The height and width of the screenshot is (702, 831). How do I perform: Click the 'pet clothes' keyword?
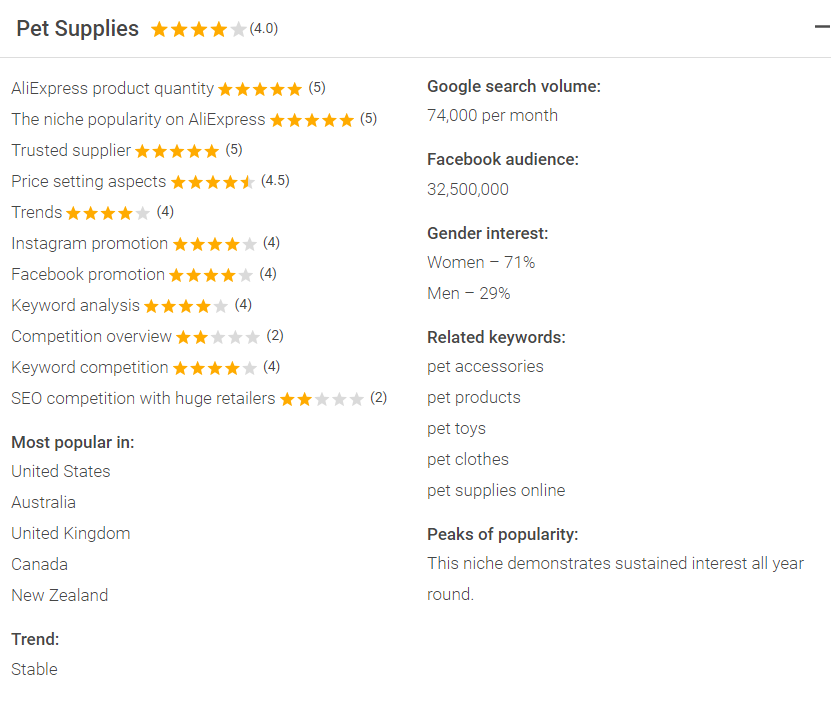(468, 460)
